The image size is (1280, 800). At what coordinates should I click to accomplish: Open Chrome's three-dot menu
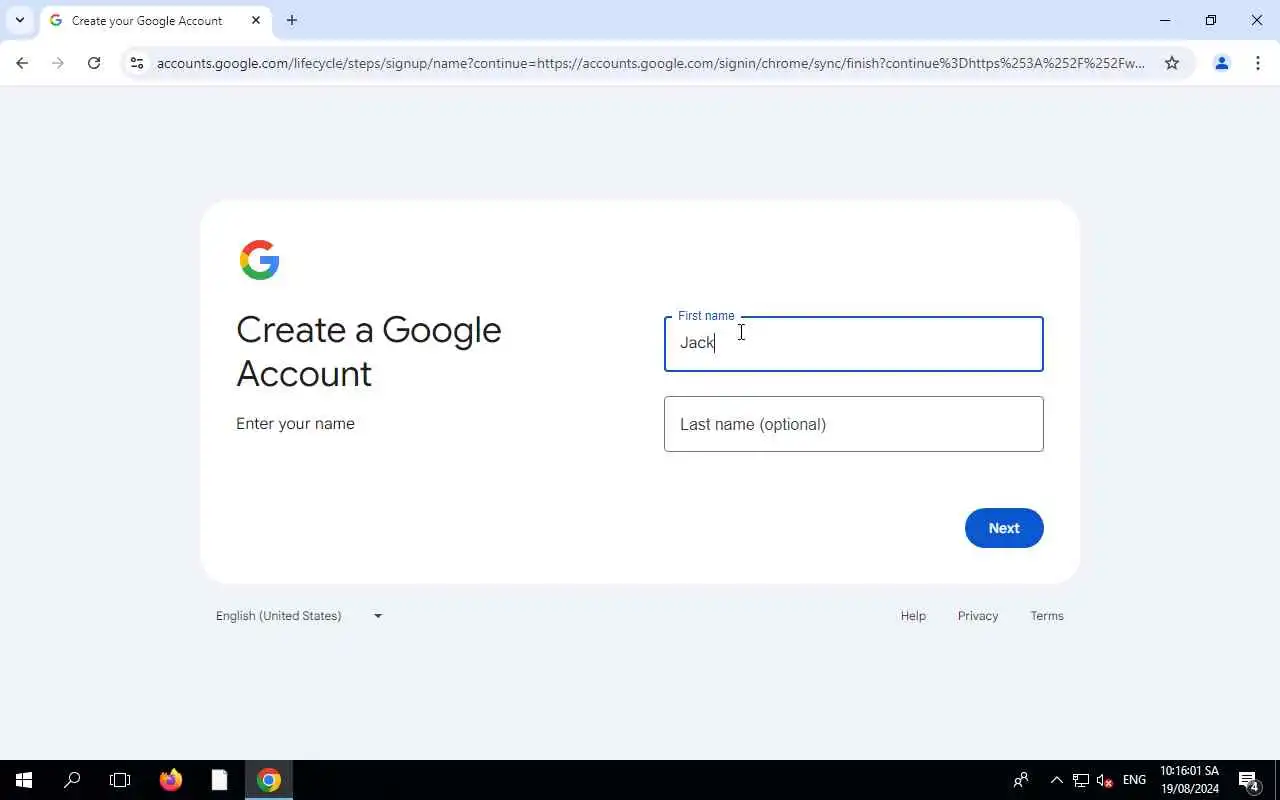[1258, 63]
